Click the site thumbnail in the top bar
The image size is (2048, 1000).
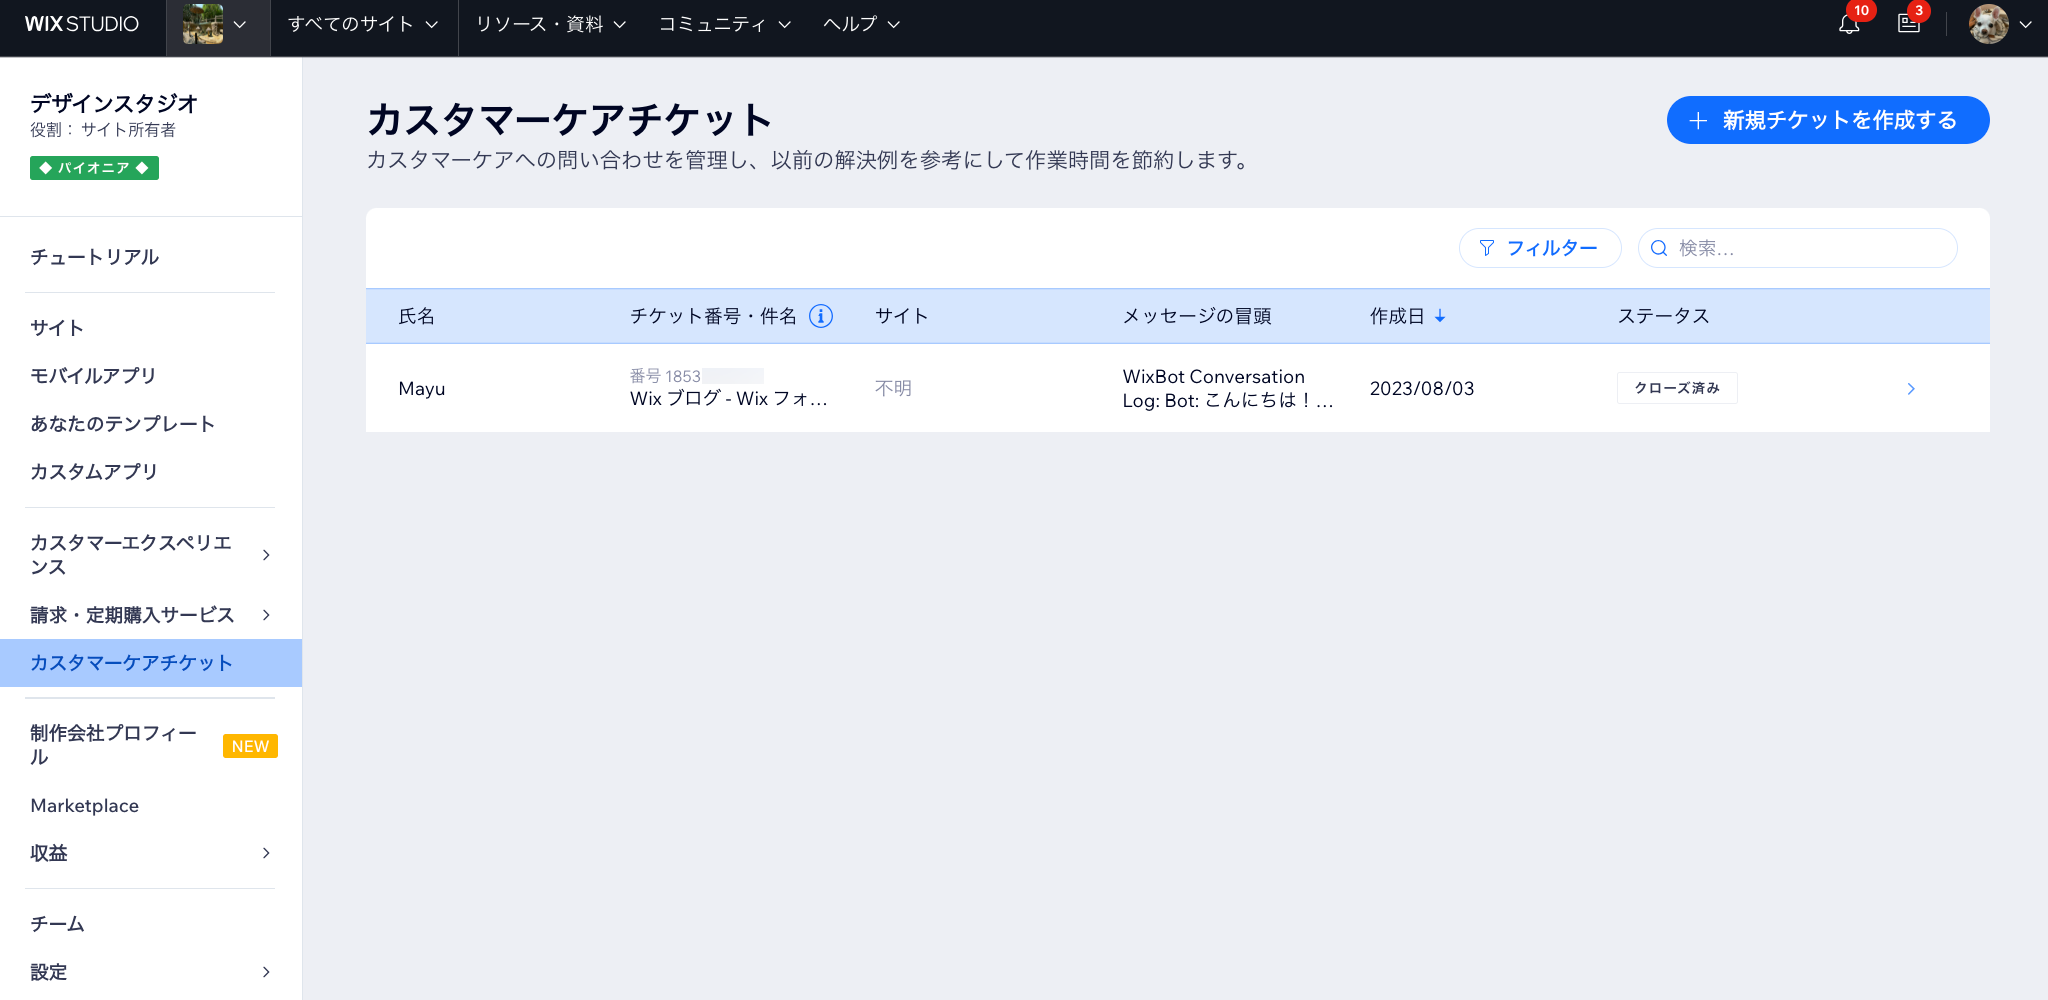click(203, 25)
